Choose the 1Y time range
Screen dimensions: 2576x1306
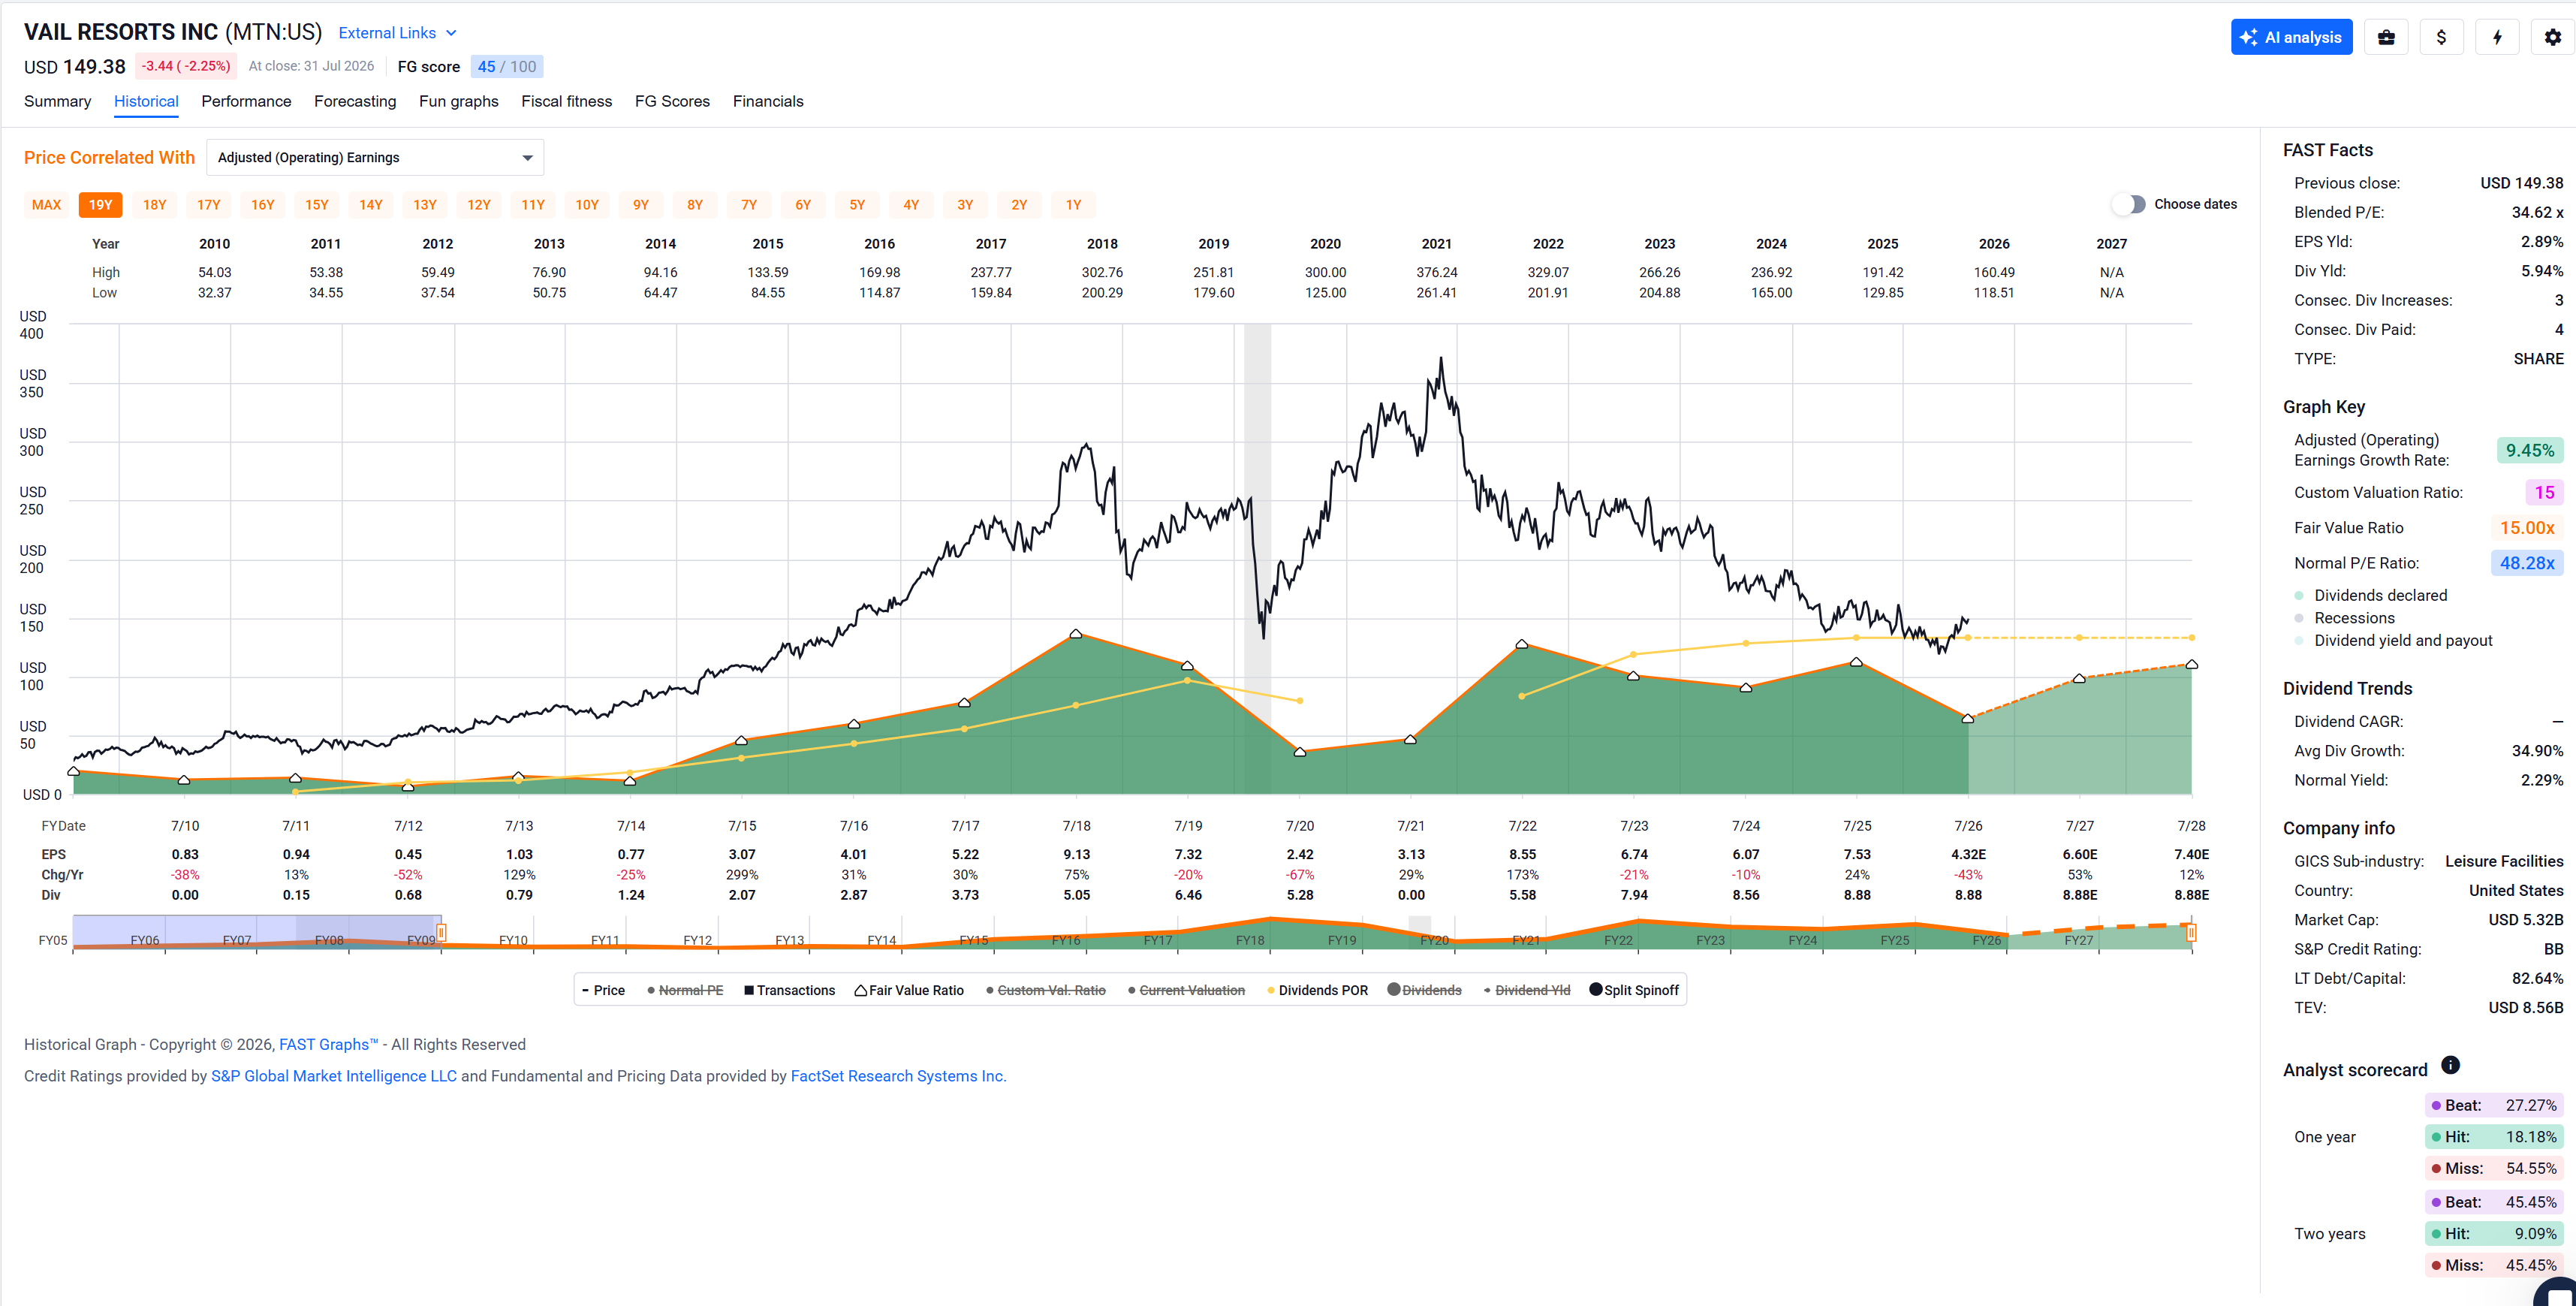click(1073, 205)
